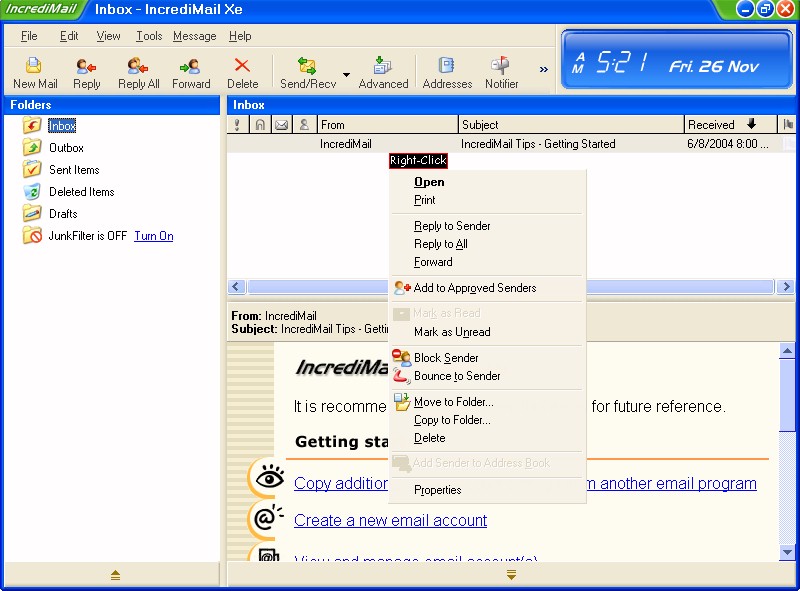Turn On the JunkFilter link
The width and height of the screenshot is (800, 591).
tap(153, 236)
